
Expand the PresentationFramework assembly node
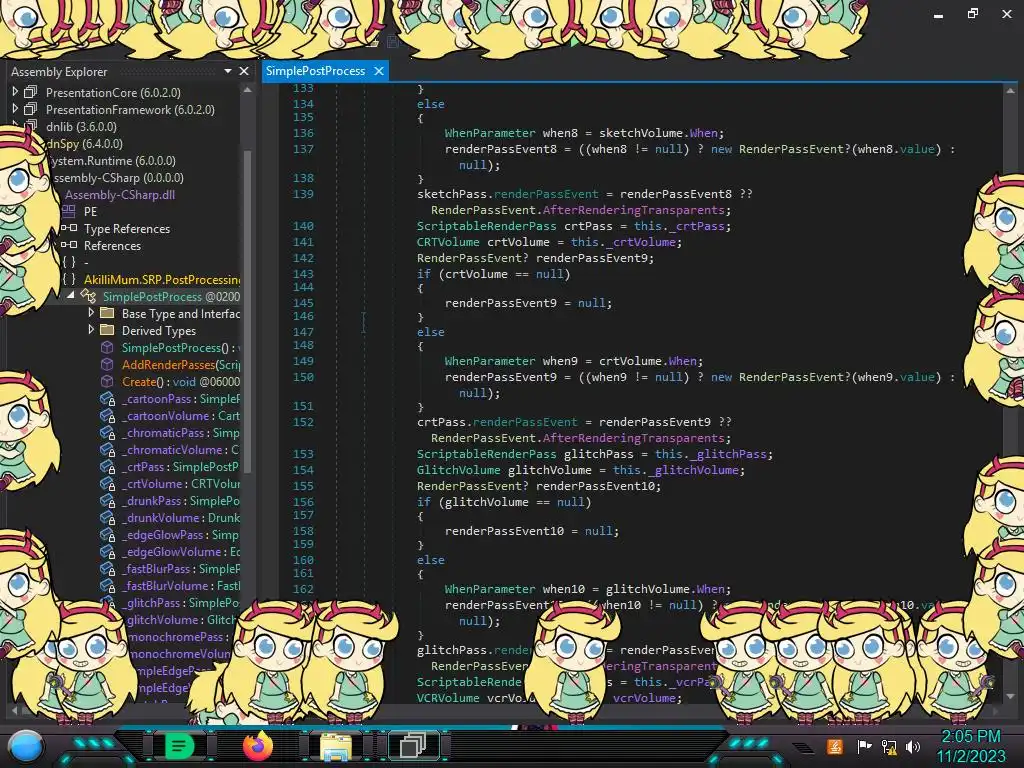(x=15, y=109)
